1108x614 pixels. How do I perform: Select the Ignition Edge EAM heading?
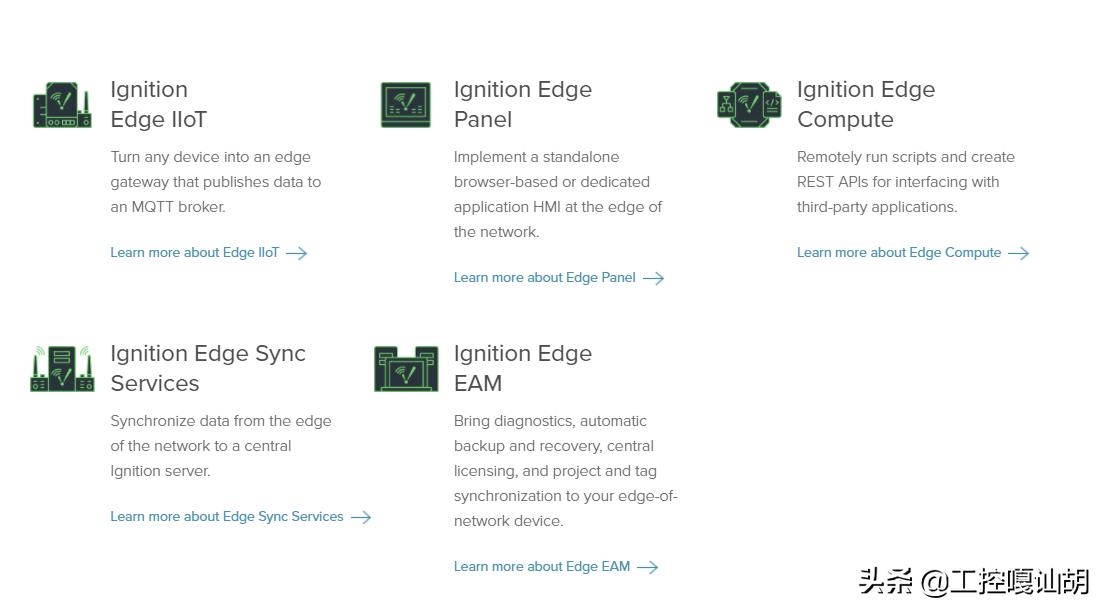[522, 368]
